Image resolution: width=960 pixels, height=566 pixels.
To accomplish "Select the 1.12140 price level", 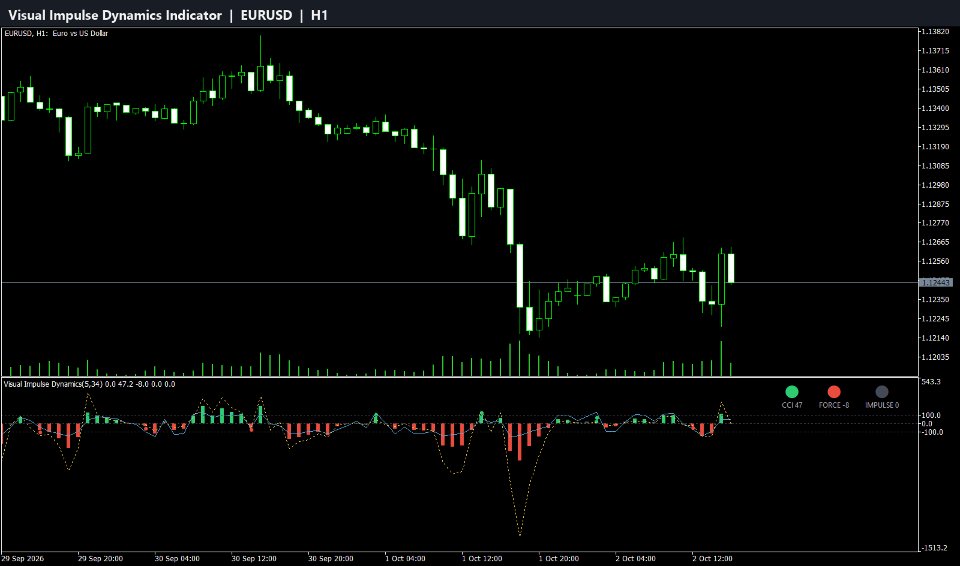I will point(936,338).
